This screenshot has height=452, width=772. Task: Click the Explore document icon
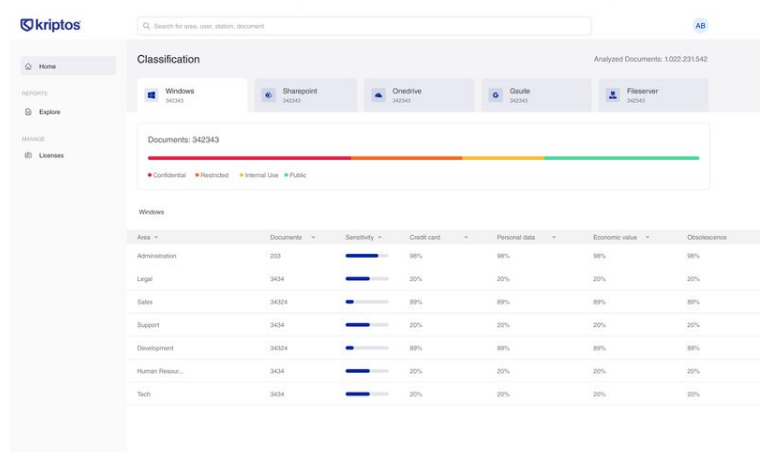[28, 112]
